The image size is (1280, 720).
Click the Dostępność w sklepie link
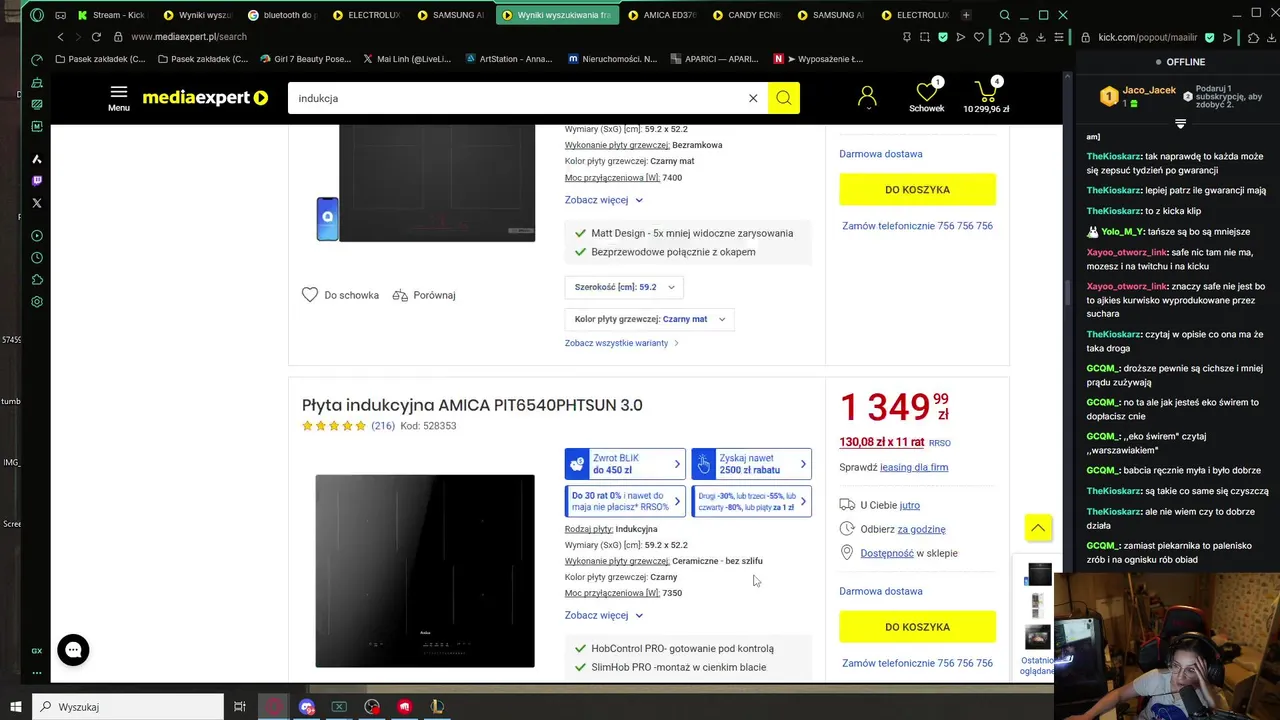tap(887, 553)
